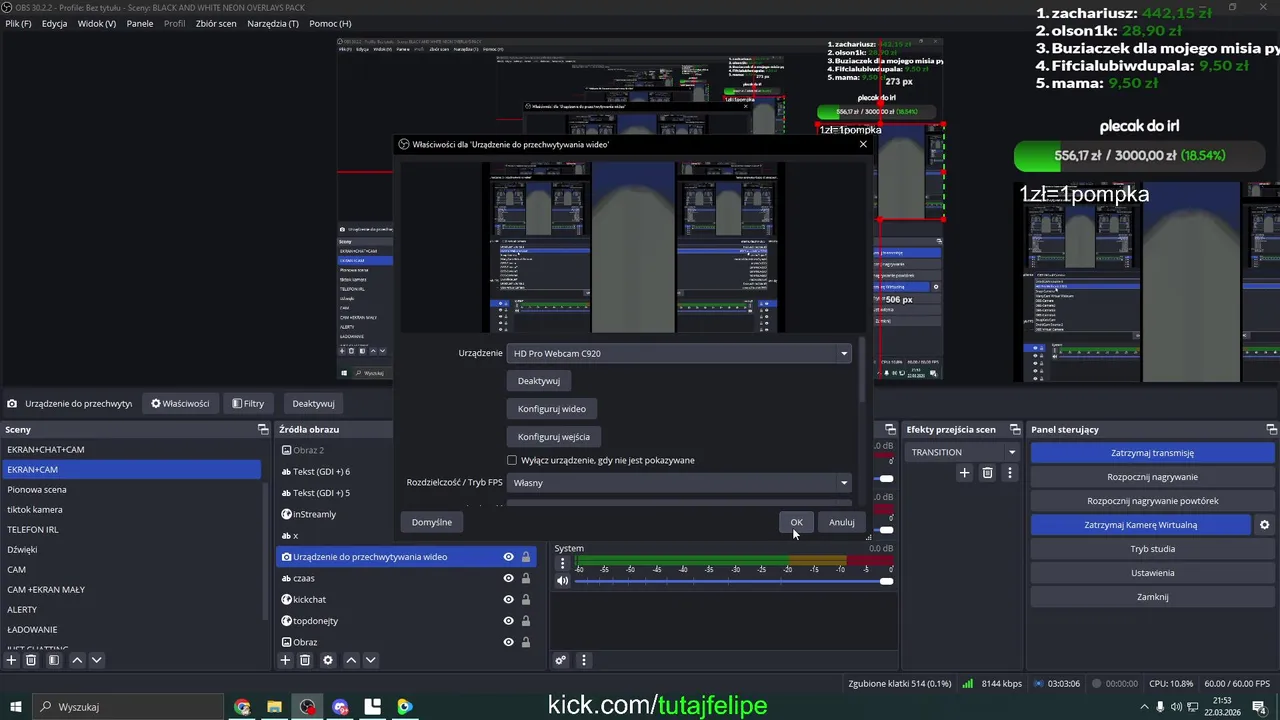
Task: Click Deaktywuj button in properties dialog
Action: tap(539, 381)
